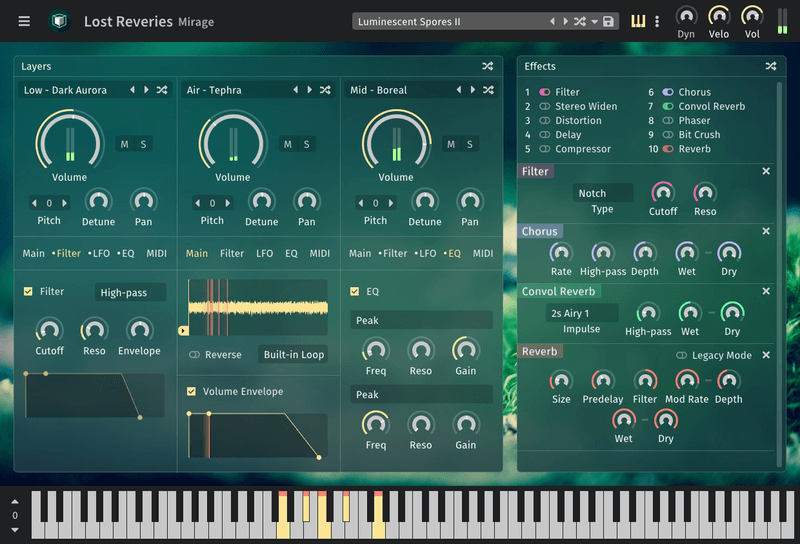
Task: Uncheck the Volume Envelope checkbox
Action: [x=192, y=391]
